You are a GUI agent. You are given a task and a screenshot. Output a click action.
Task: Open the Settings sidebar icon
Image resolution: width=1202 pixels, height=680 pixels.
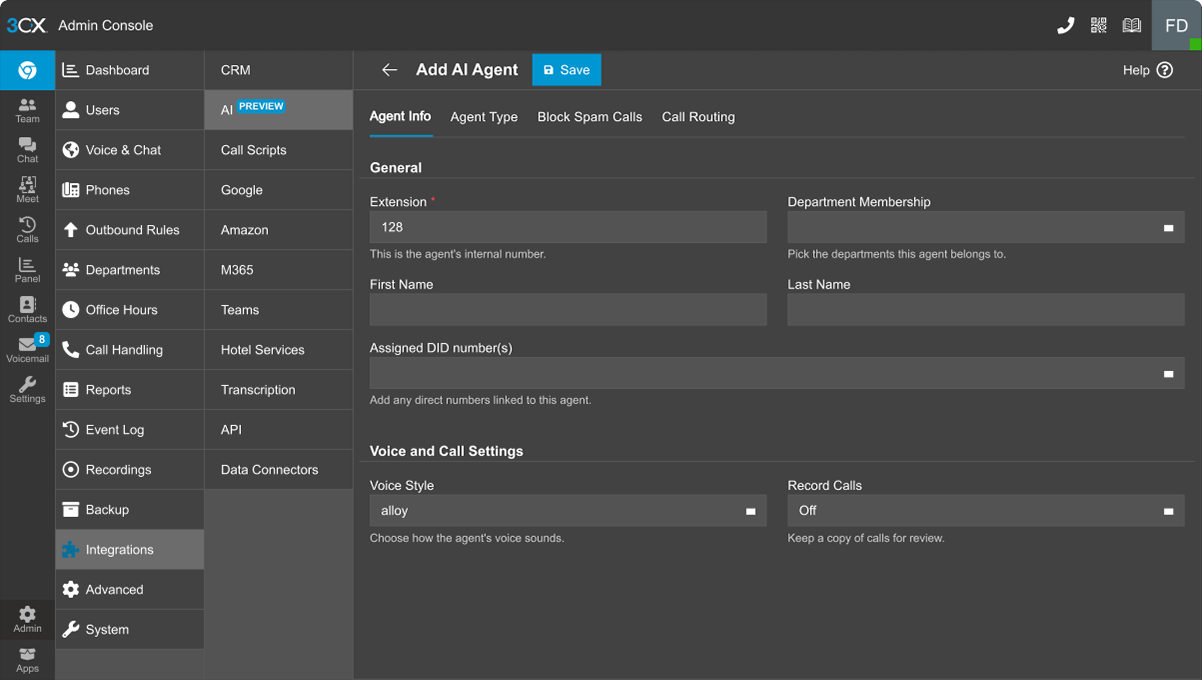[27, 390]
